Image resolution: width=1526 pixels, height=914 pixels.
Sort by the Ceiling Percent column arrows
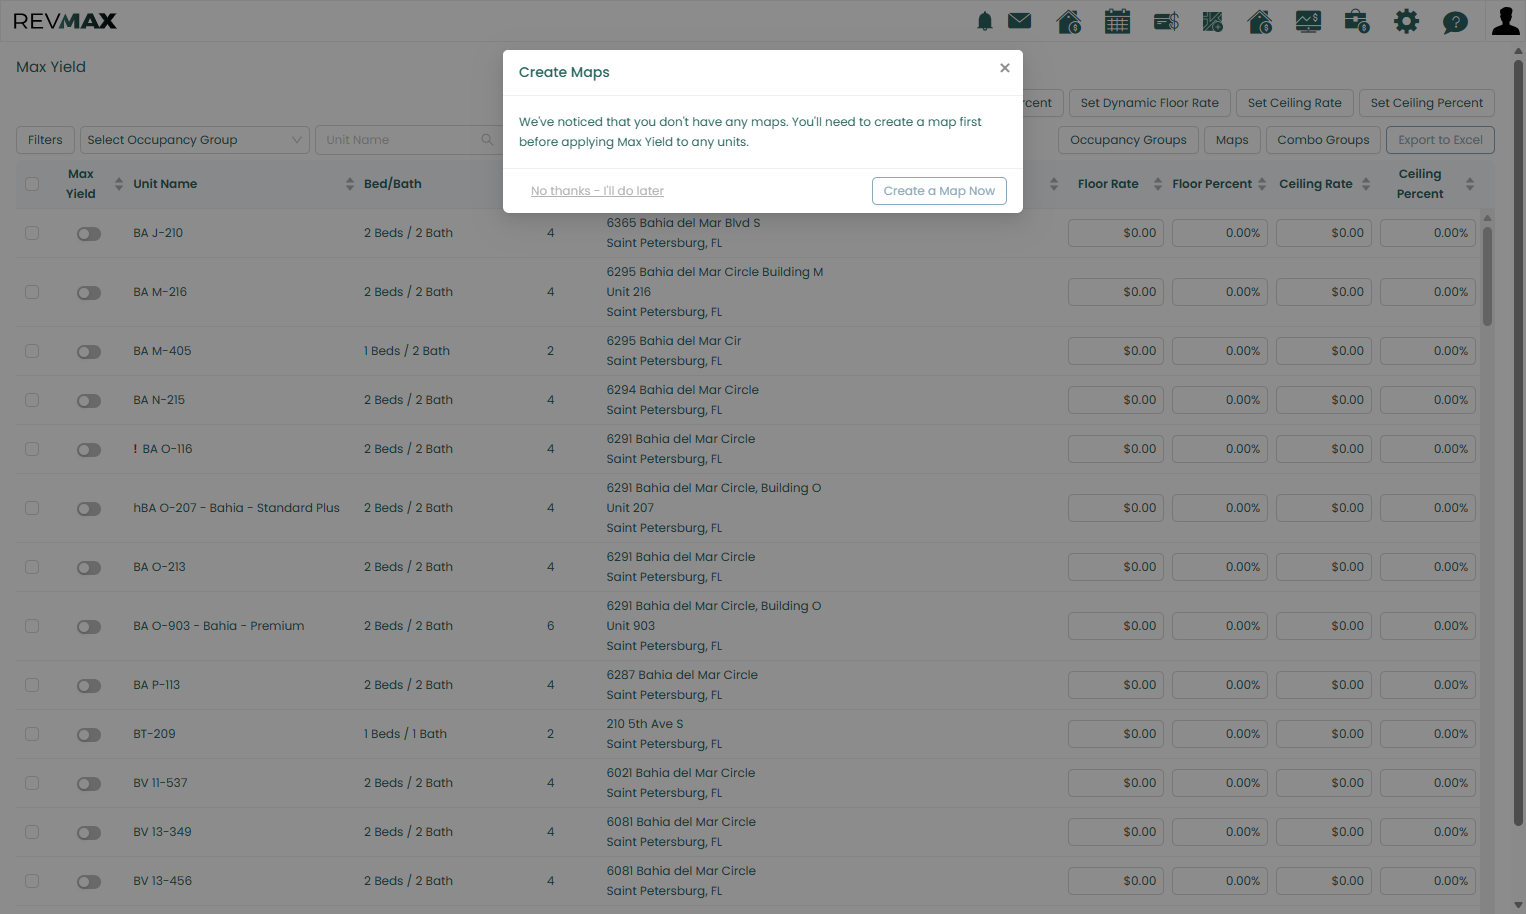tap(1470, 184)
